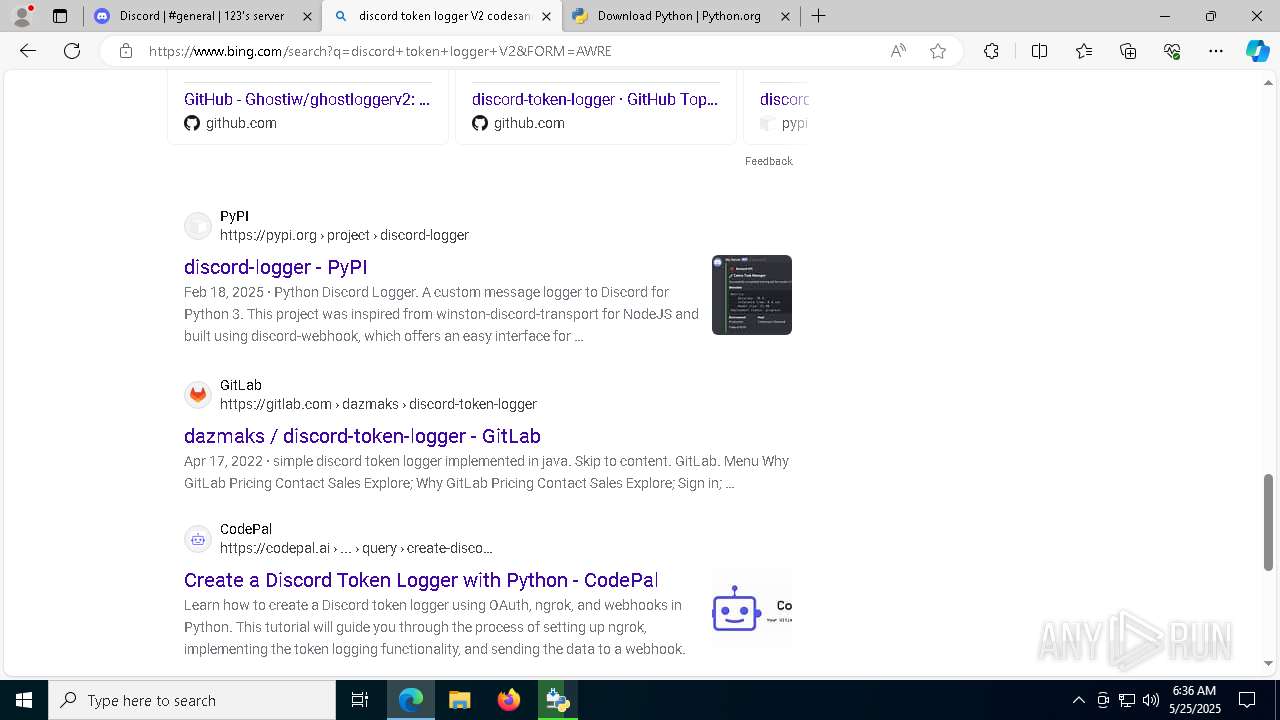The width and height of the screenshot is (1280, 720).
Task: Open the Collections icon
Action: point(1128,51)
